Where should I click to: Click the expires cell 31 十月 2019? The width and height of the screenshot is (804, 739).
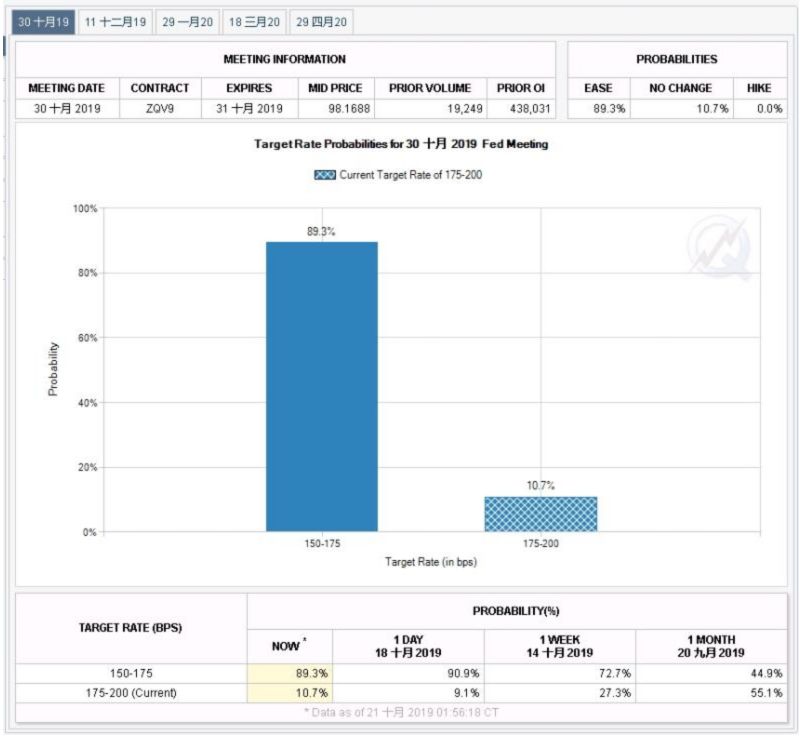pyautogui.click(x=249, y=109)
